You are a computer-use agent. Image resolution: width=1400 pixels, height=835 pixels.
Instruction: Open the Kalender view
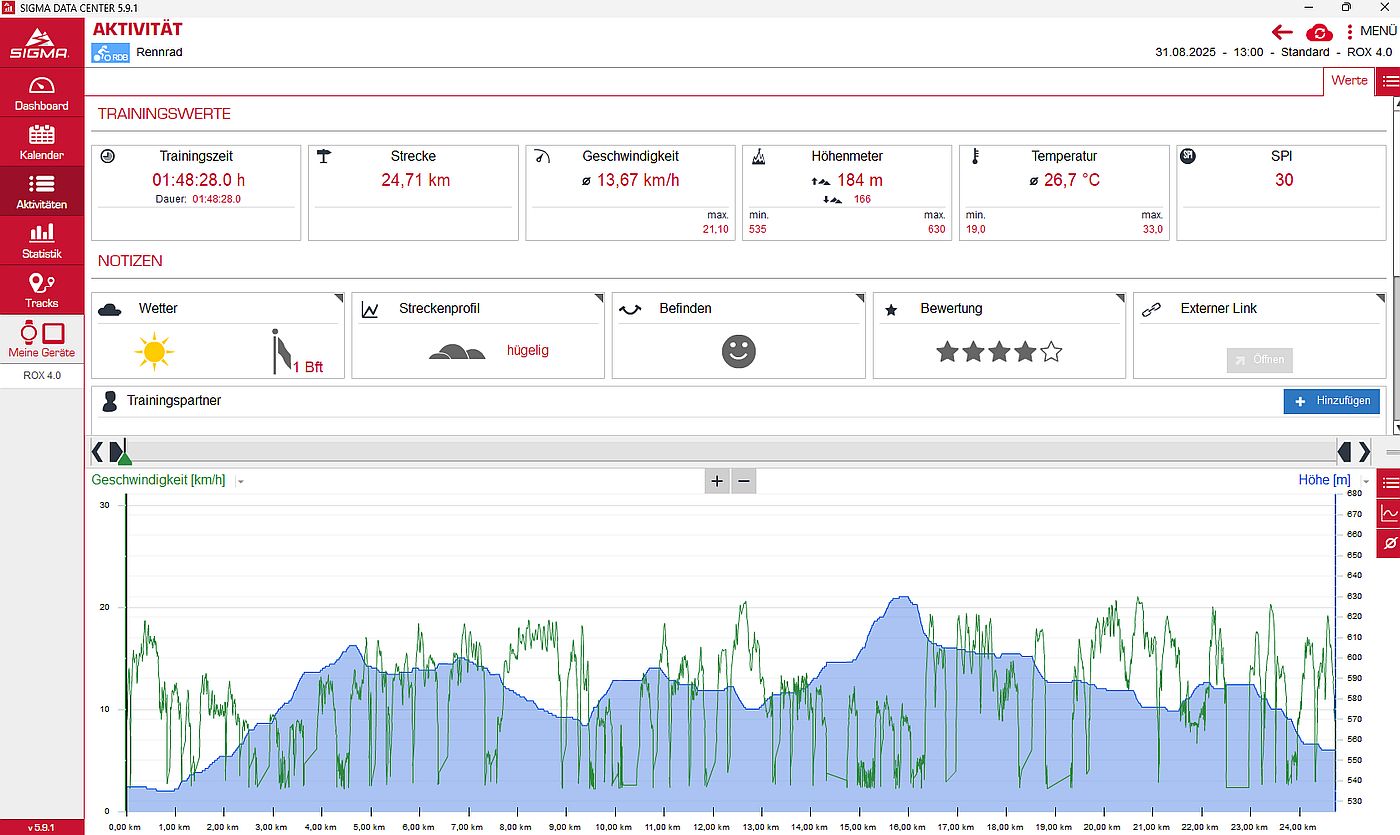[x=41, y=143]
